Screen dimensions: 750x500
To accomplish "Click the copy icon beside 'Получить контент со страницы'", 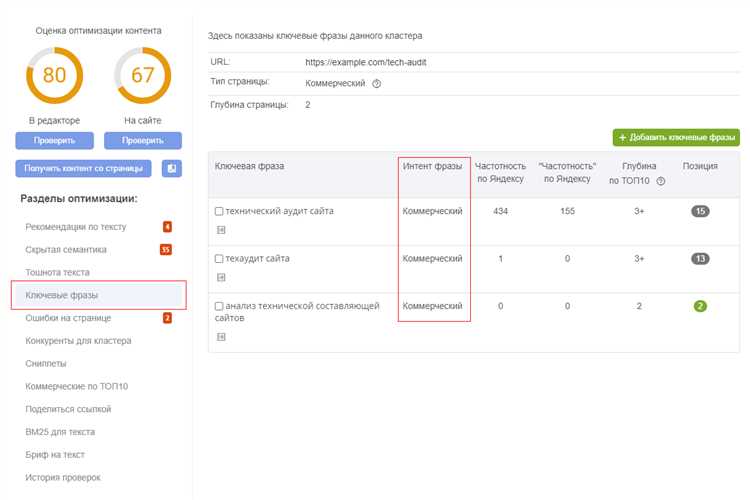I will pos(172,168).
